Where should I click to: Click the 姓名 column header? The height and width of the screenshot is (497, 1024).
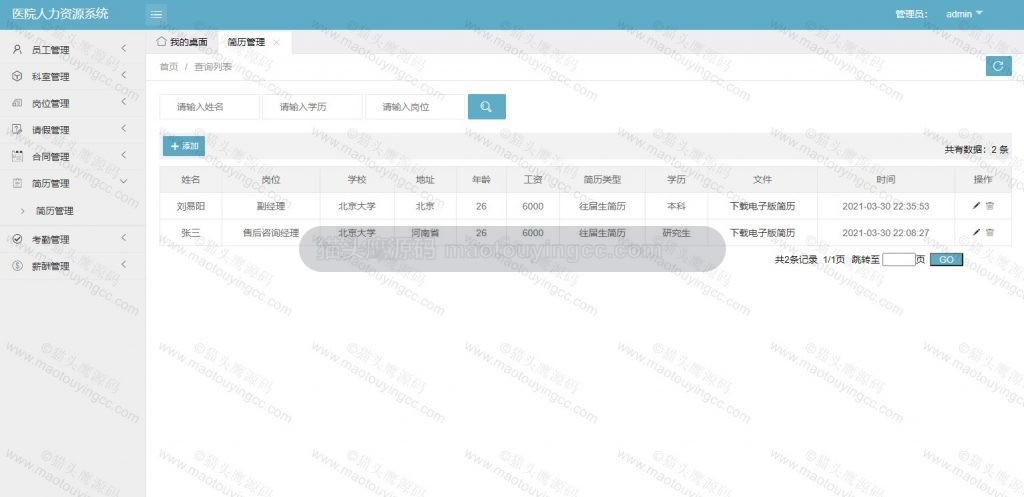coord(191,180)
